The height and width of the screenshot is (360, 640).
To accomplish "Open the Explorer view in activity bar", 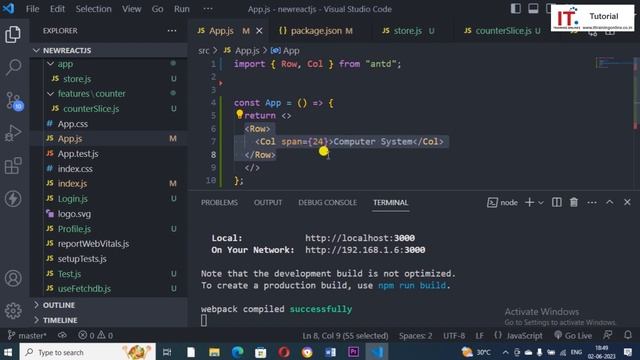I will click(x=13, y=34).
